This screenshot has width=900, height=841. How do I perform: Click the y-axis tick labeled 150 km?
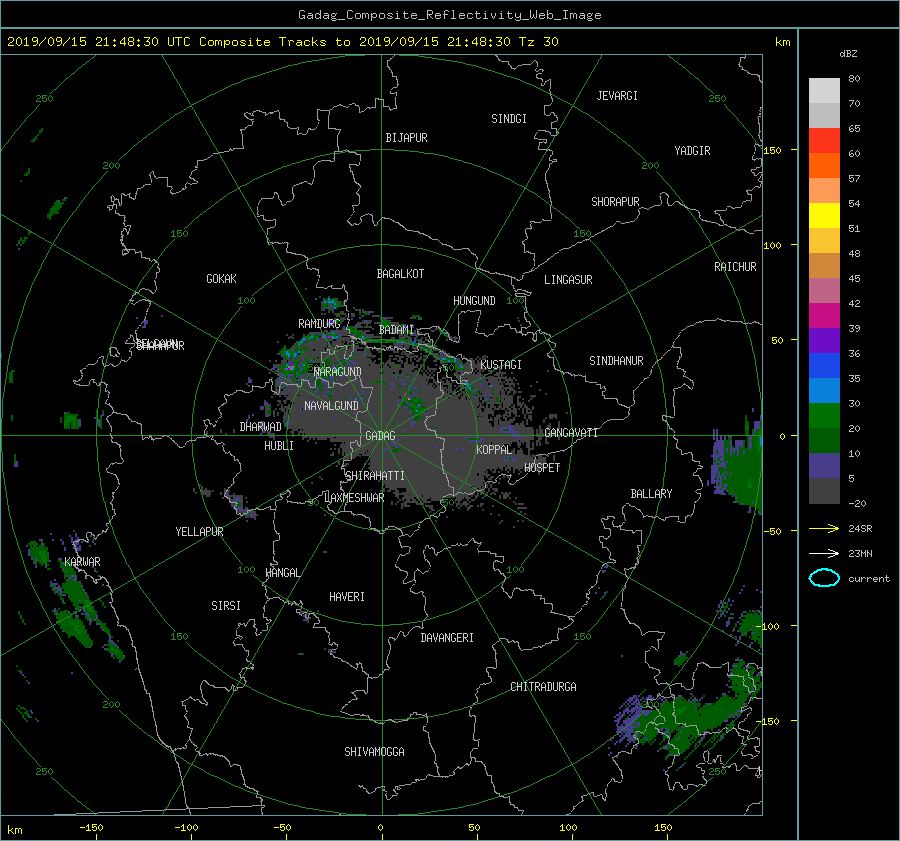(x=772, y=150)
